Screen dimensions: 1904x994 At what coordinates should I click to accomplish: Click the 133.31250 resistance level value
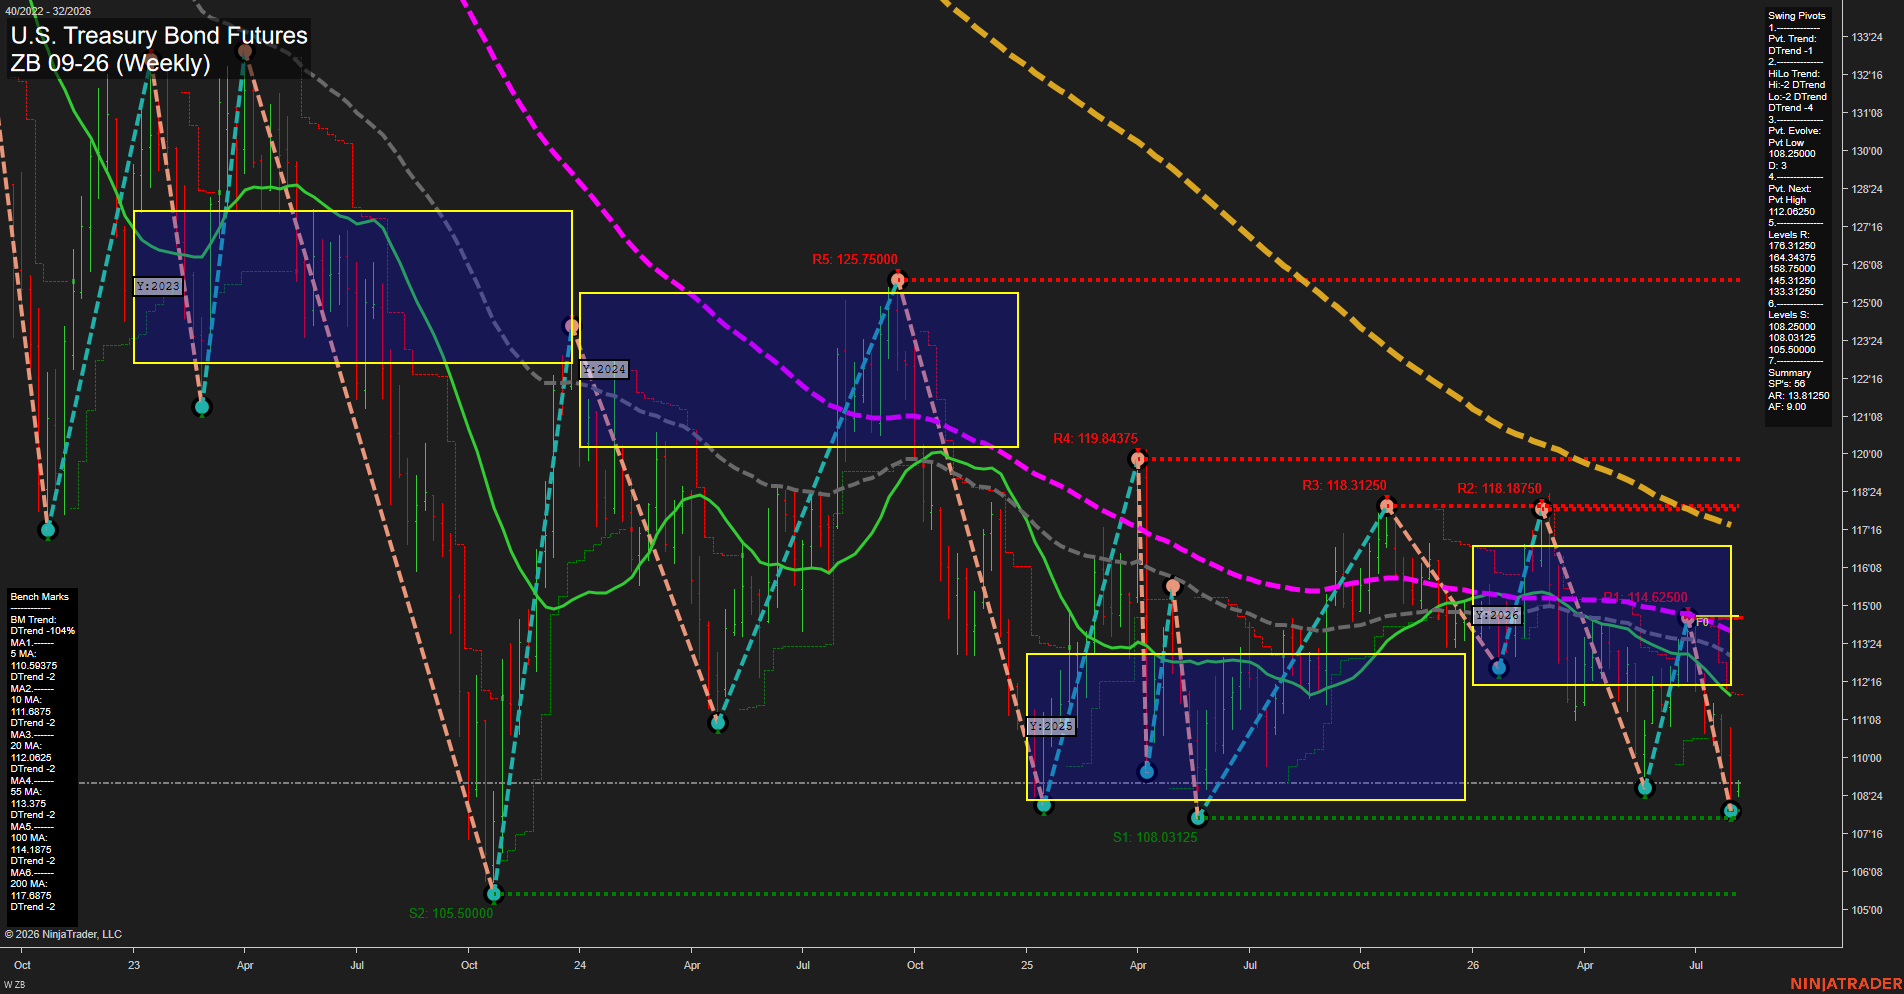click(1791, 292)
